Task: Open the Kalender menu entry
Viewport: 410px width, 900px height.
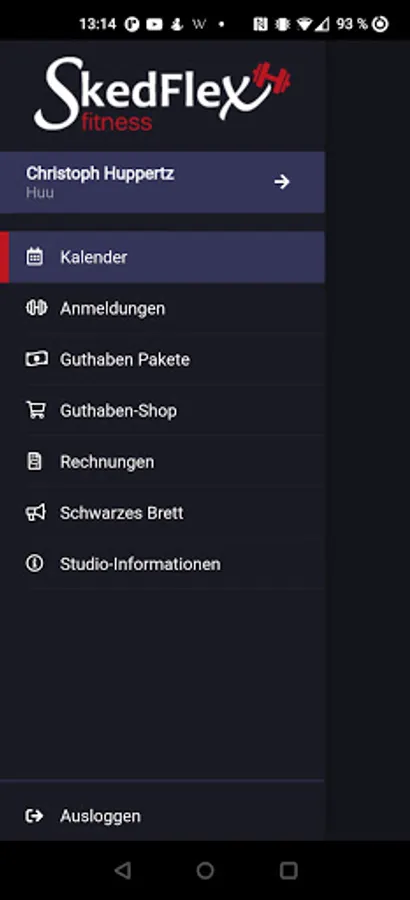Action: coord(163,257)
